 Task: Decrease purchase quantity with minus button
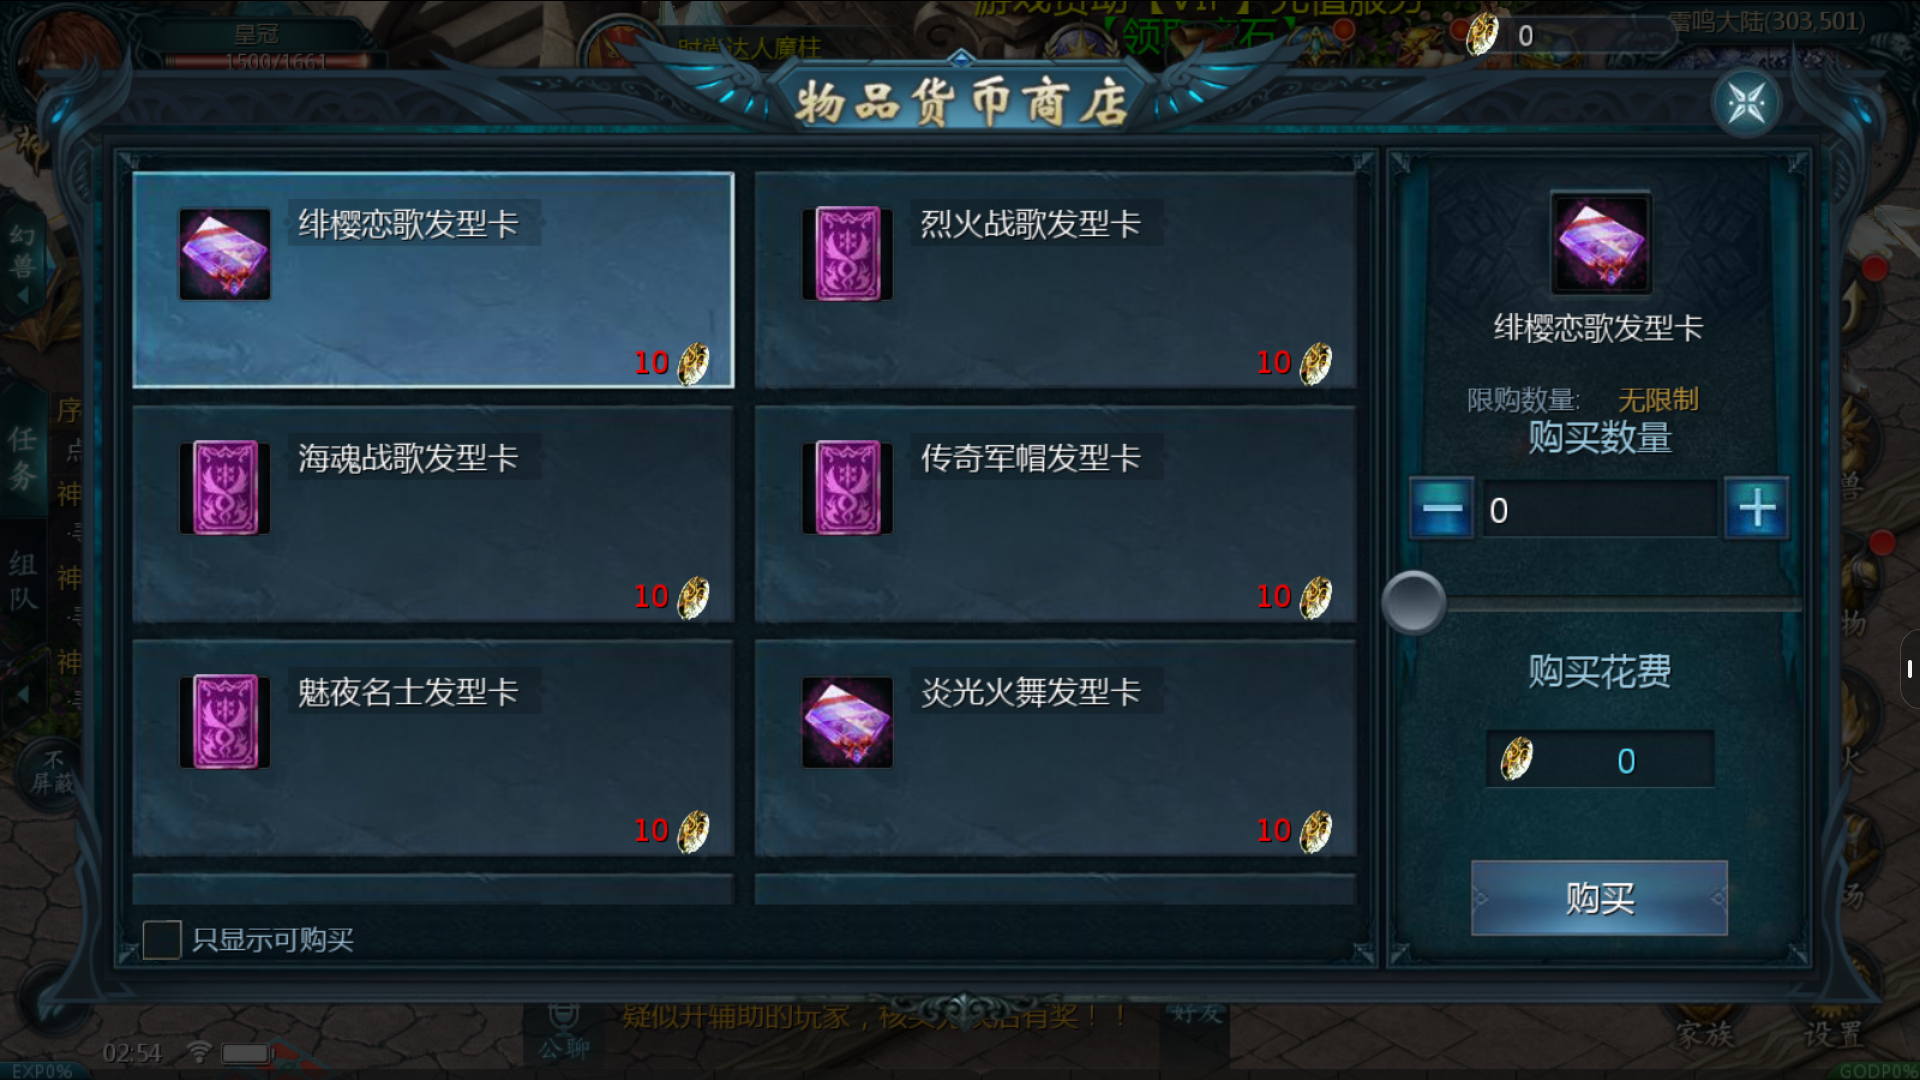(x=1441, y=509)
